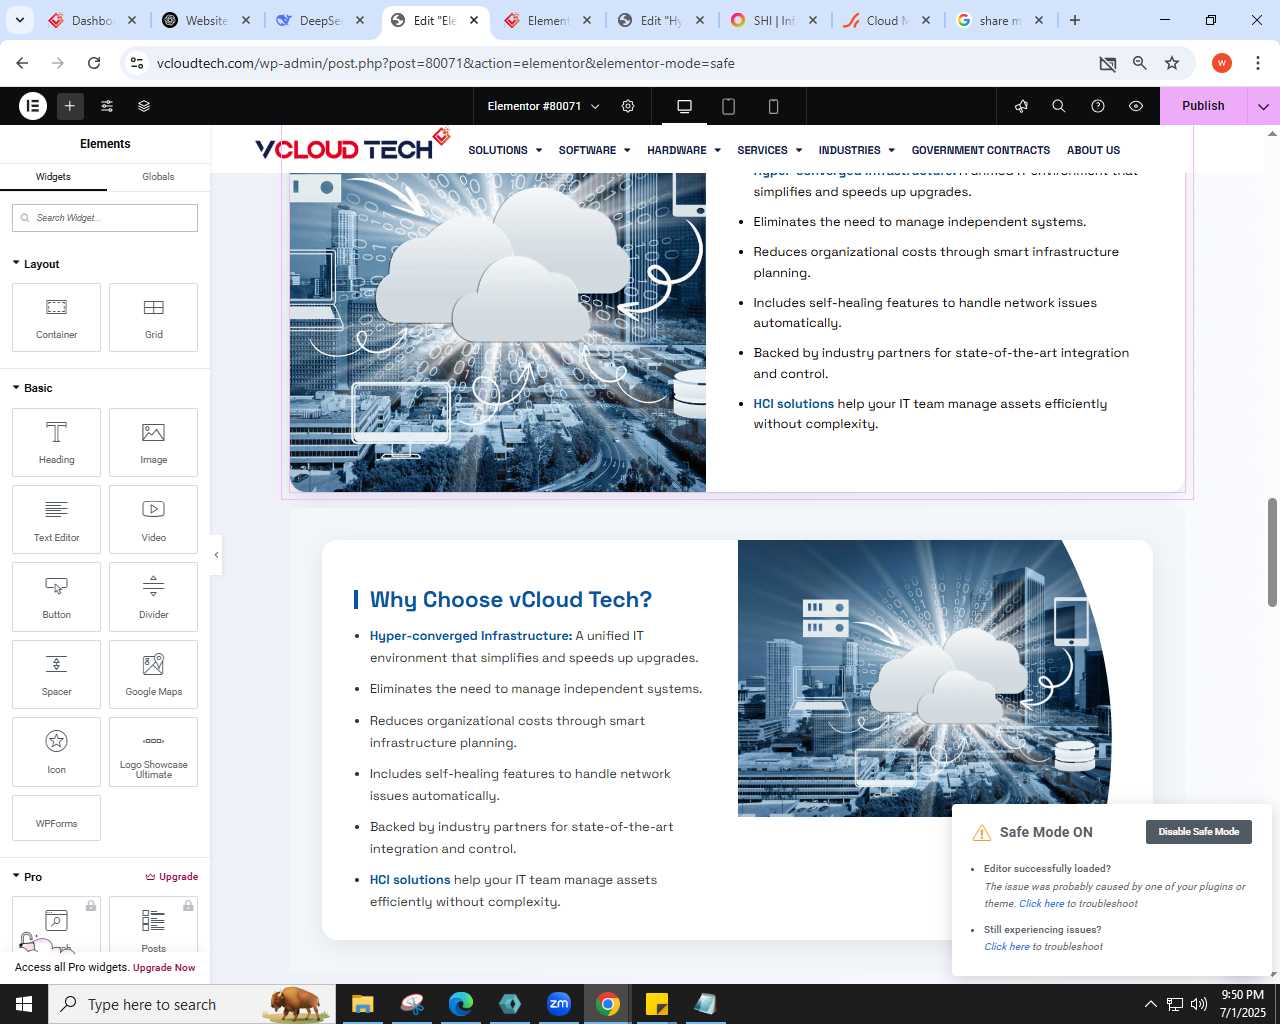
Task: Open the Elementor logo menu
Action: tap(33, 105)
